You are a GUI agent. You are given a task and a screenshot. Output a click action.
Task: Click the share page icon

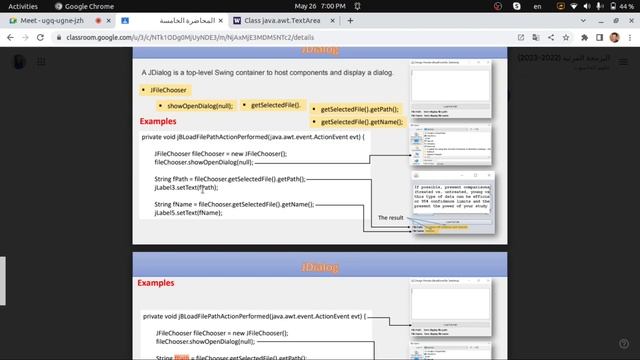coord(551,38)
